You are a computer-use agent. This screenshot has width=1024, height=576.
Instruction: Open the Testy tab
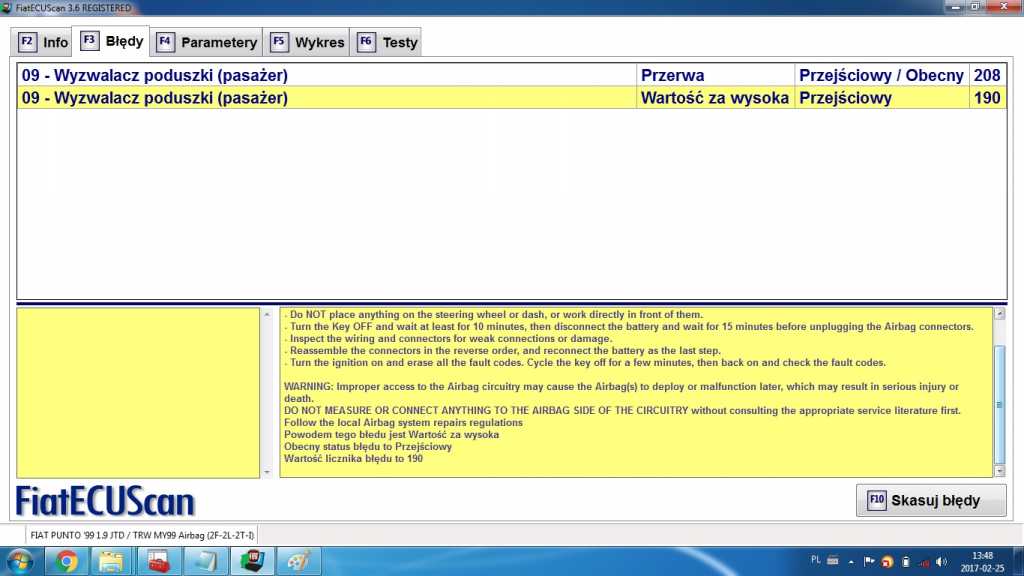pyautogui.click(x=388, y=42)
